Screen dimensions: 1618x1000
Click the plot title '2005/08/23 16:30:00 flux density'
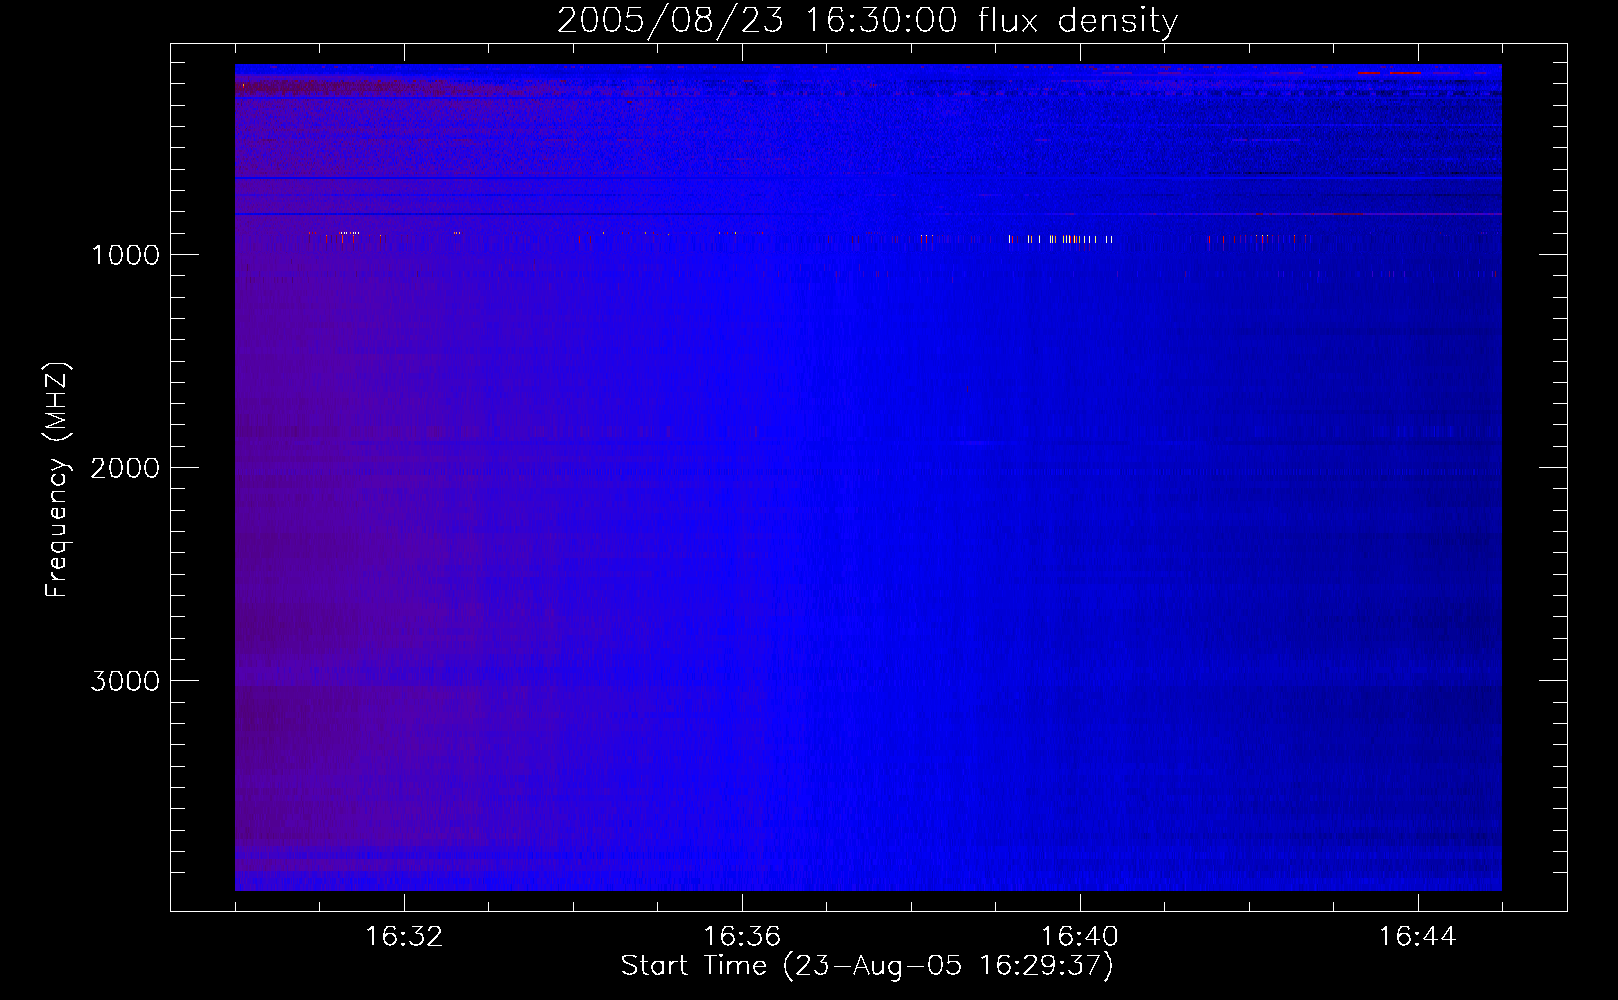pos(867,21)
